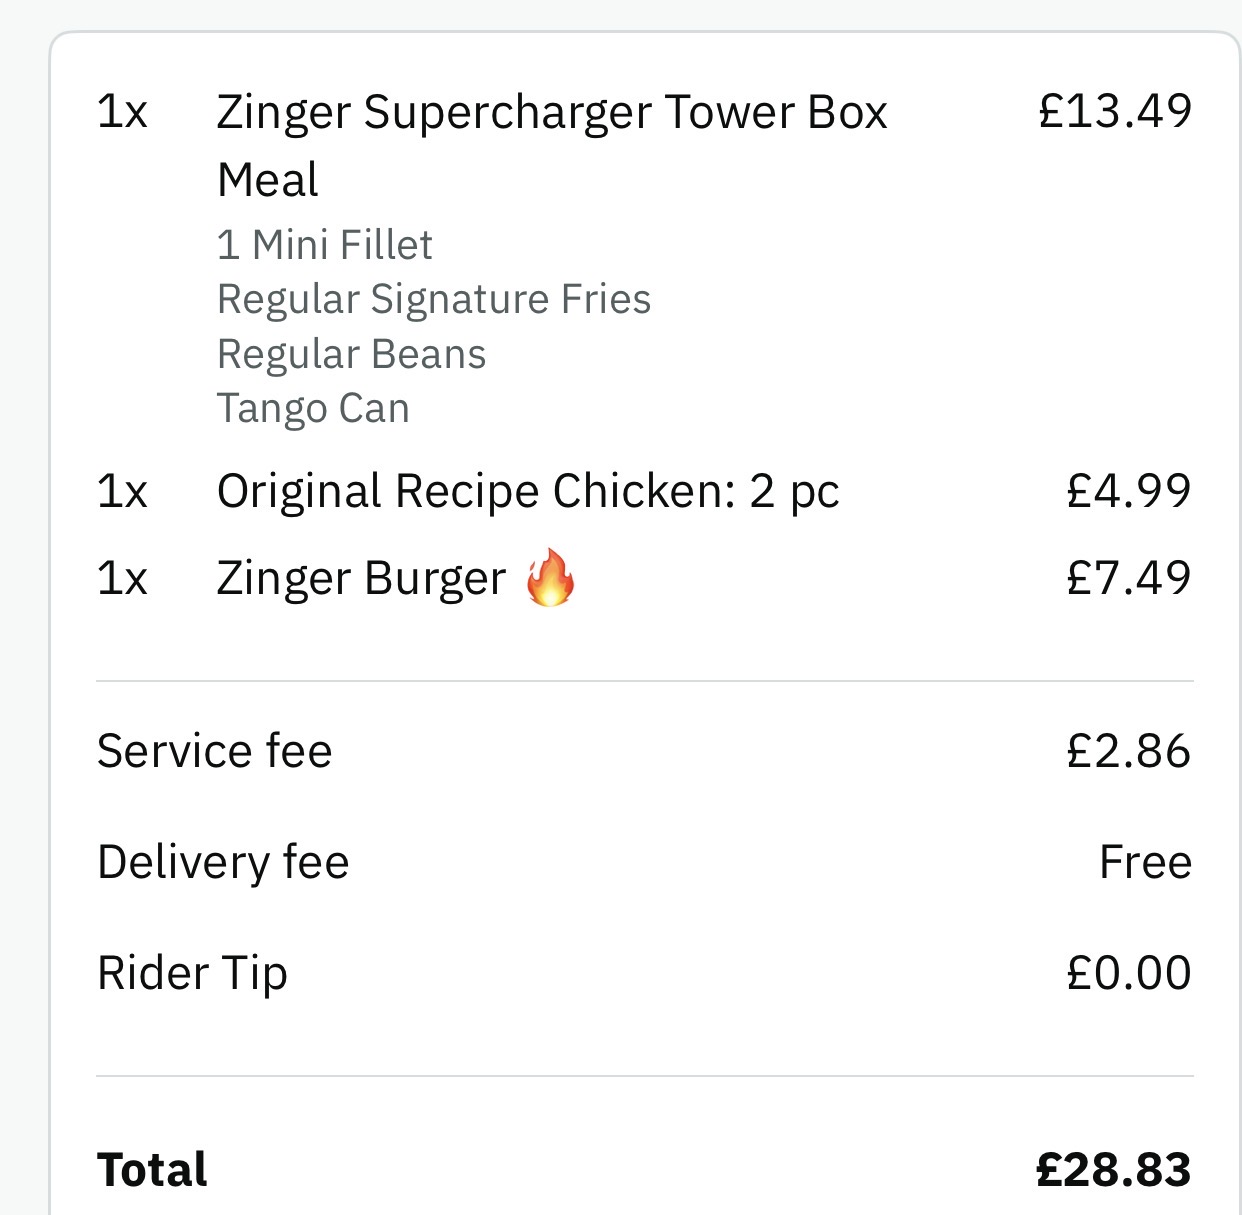Viewport: 1242px width, 1215px height.
Task: Select the 1 Mini Fillet option line
Action: [x=324, y=245]
